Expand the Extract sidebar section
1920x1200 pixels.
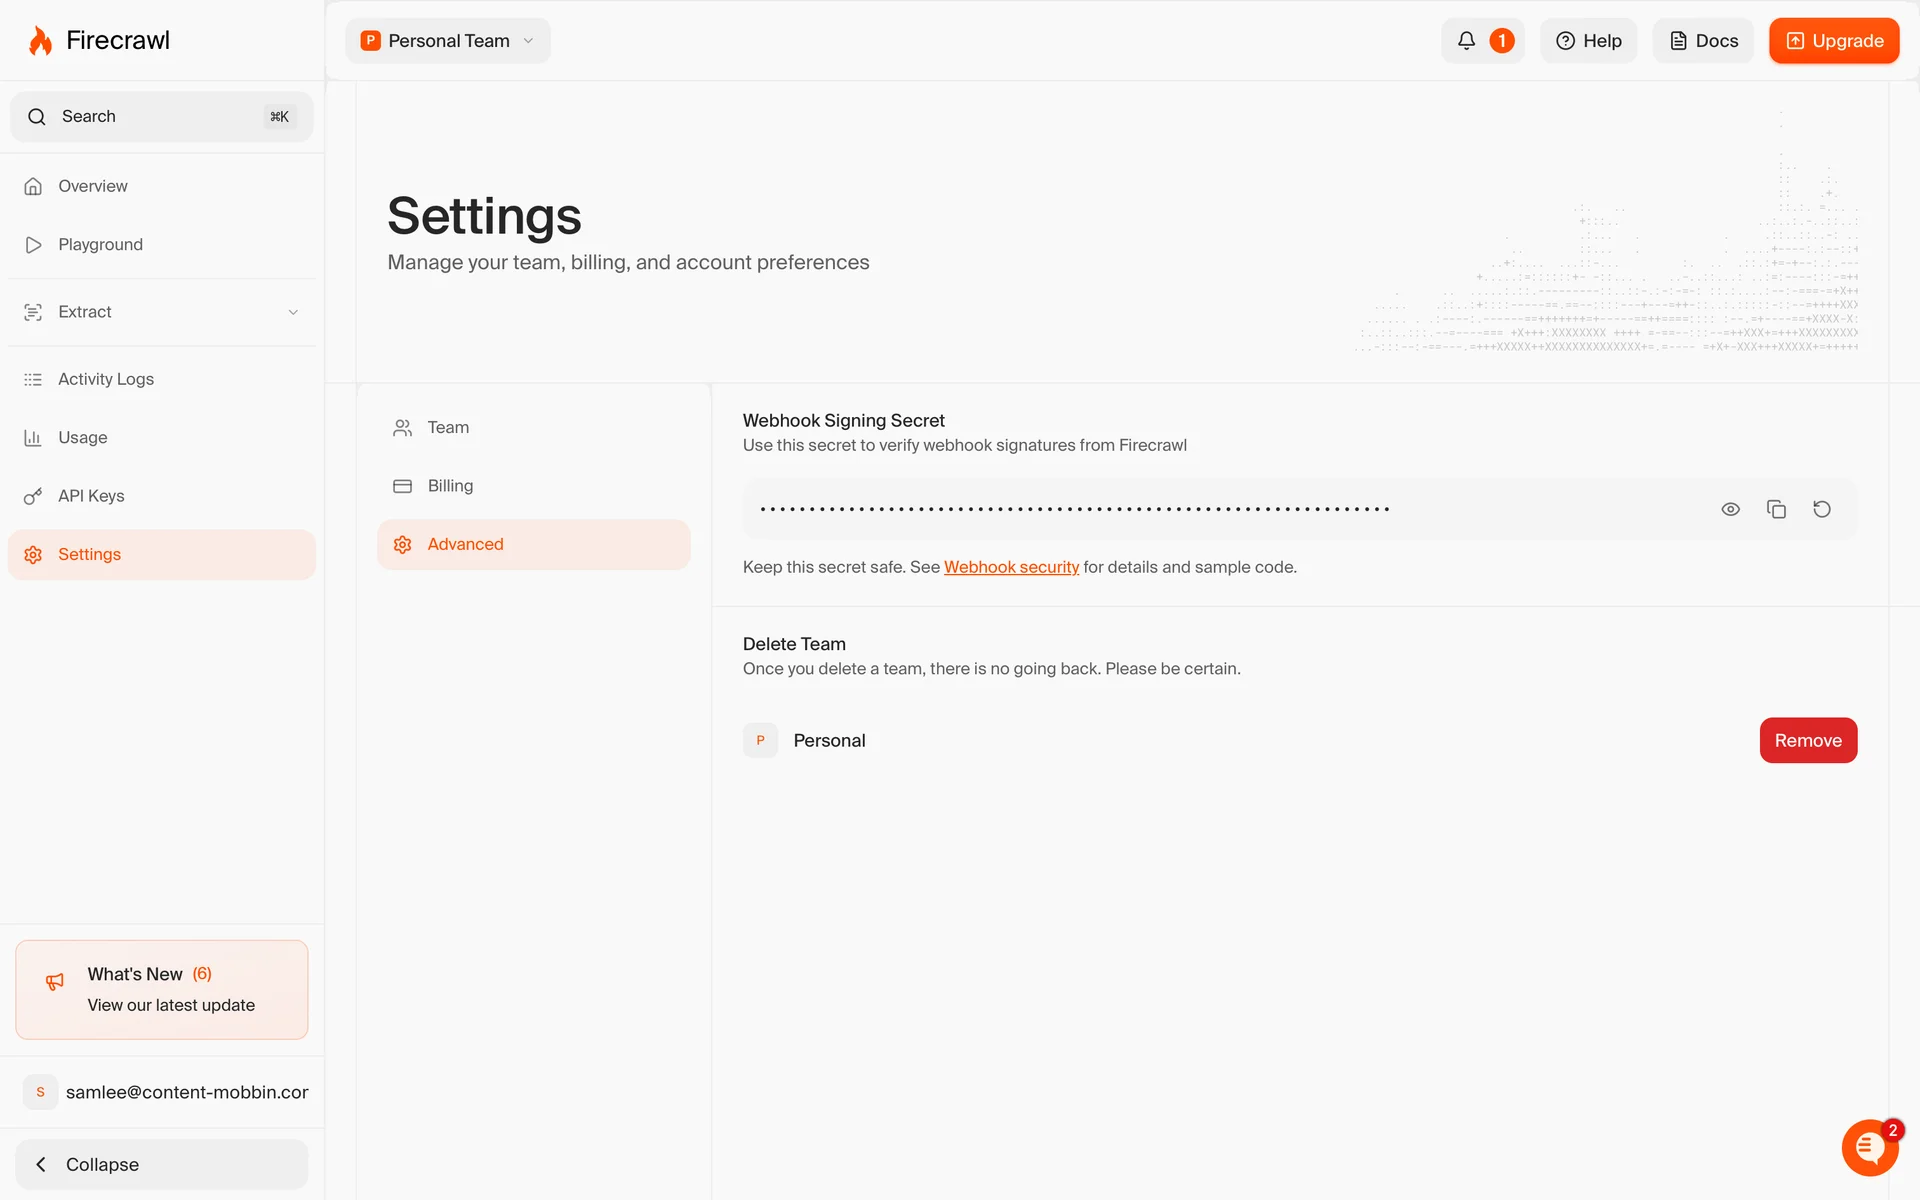(x=160, y=312)
